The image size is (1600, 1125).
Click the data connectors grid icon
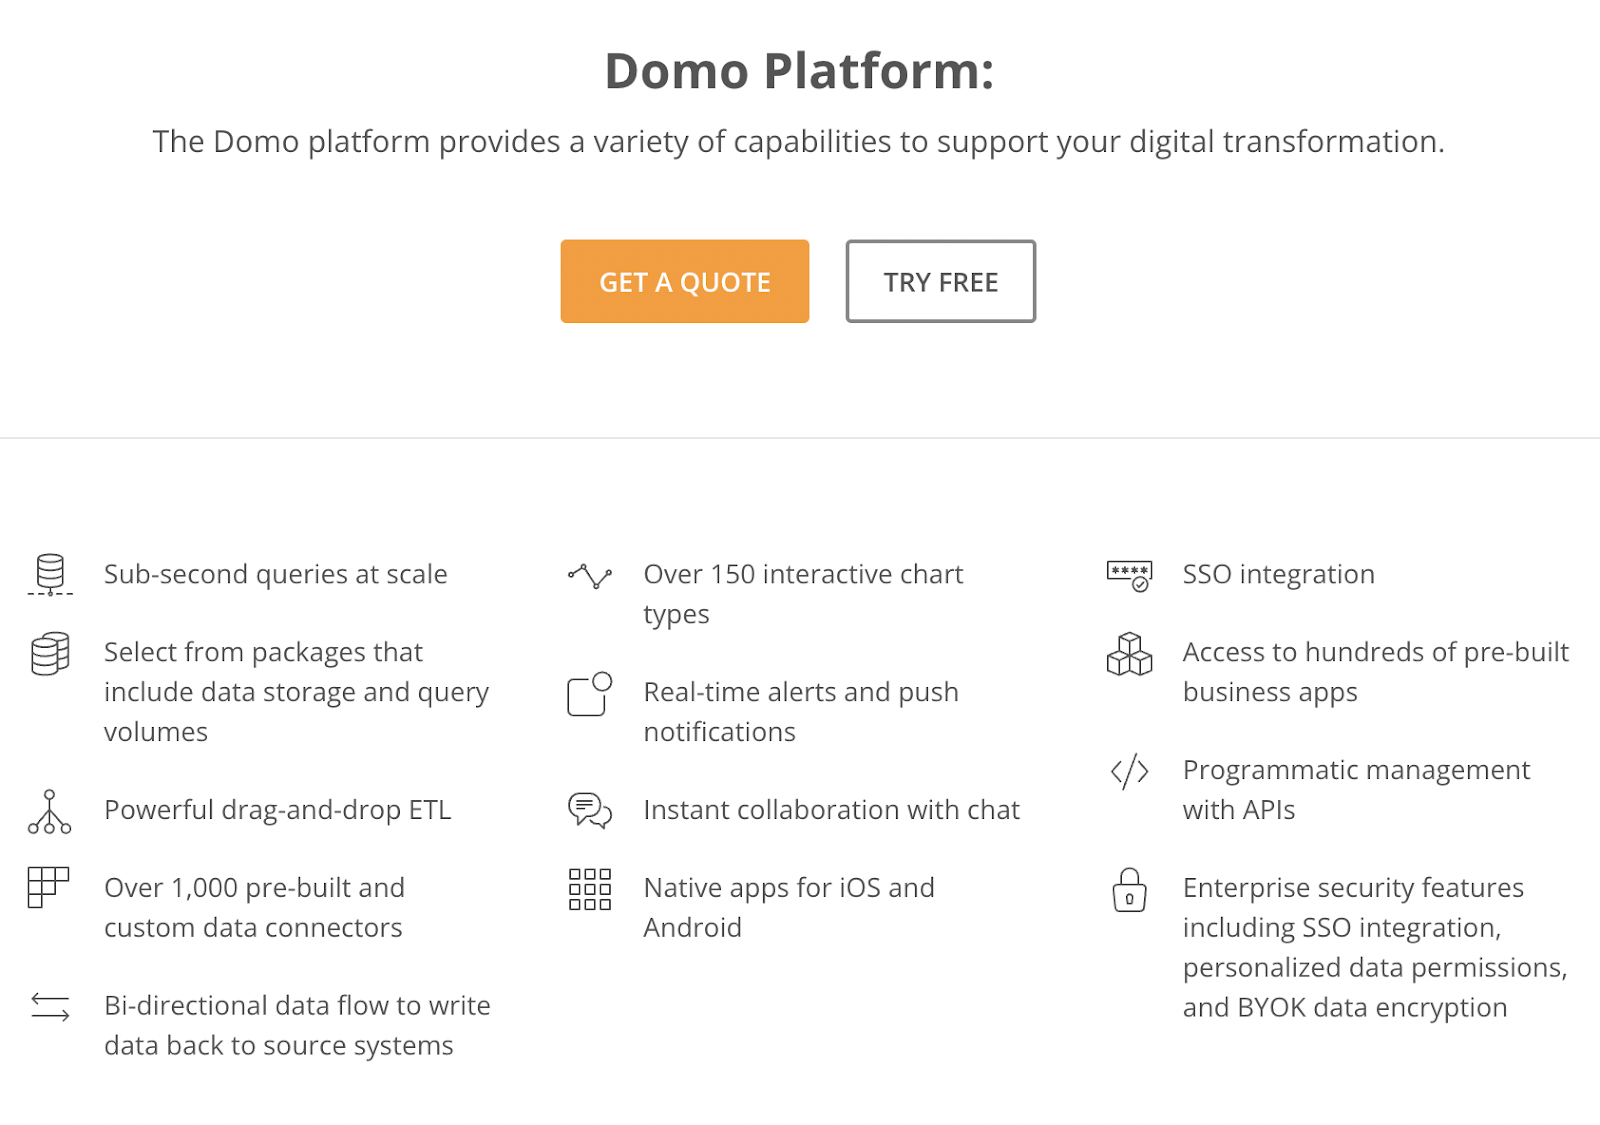[48, 888]
